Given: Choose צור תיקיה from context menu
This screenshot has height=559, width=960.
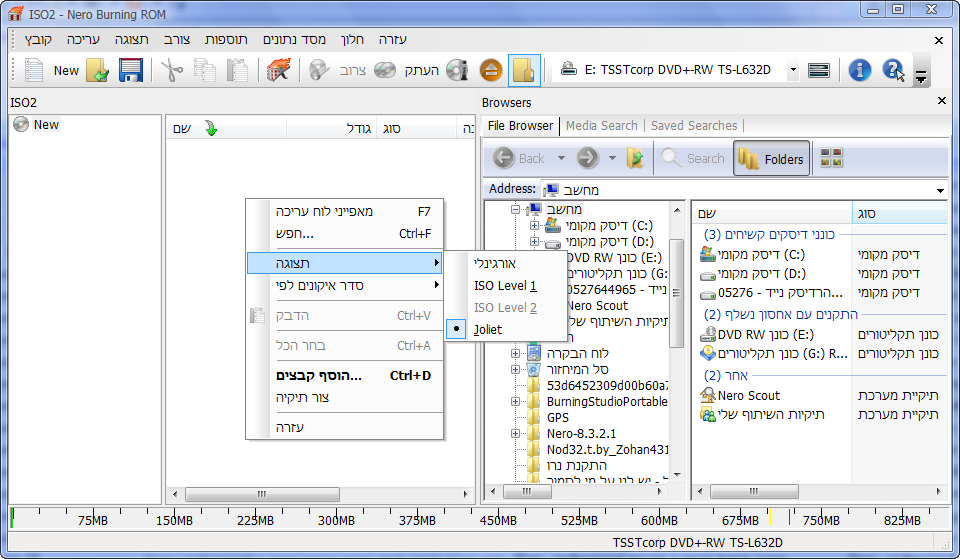Looking at the screenshot, I should [345, 397].
